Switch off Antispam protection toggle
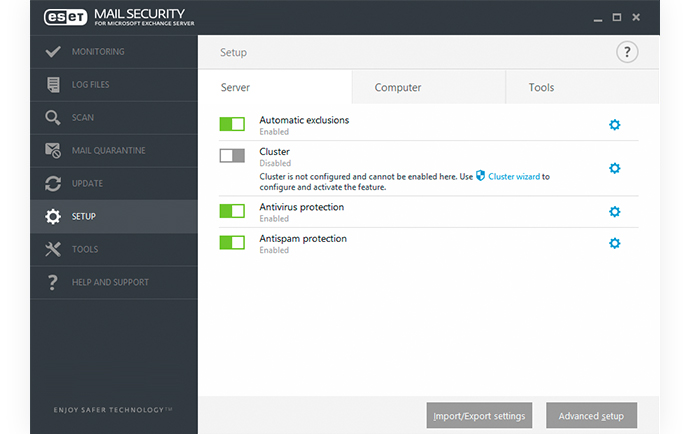690x434 pixels. tap(232, 243)
